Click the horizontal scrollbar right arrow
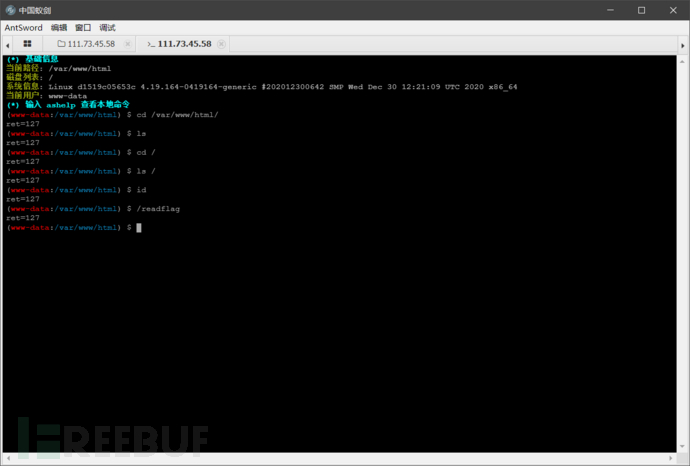The height and width of the screenshot is (466, 690). tap(672, 458)
